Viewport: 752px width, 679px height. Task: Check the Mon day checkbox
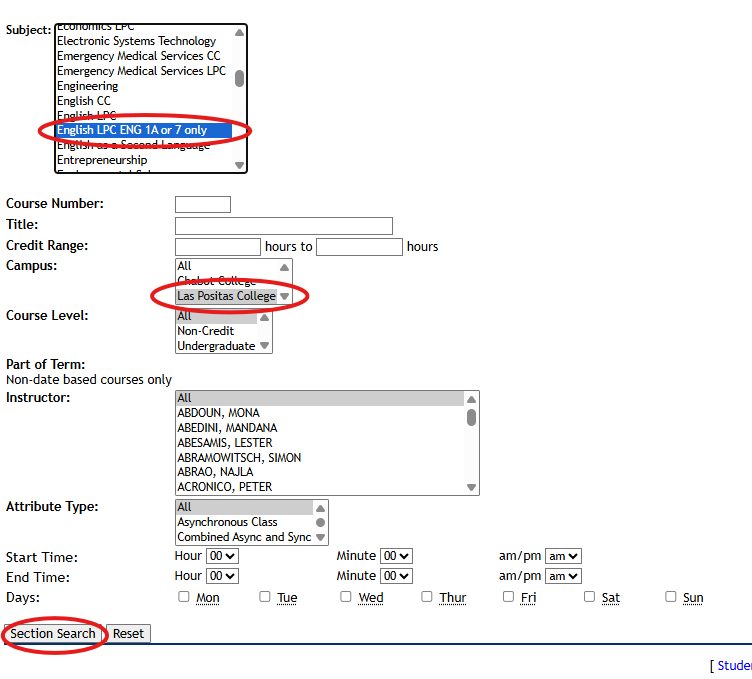click(x=183, y=597)
